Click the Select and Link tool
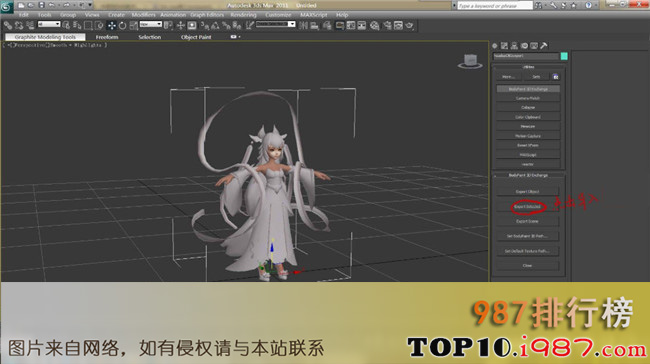The image size is (650, 364). (x=8, y=26)
